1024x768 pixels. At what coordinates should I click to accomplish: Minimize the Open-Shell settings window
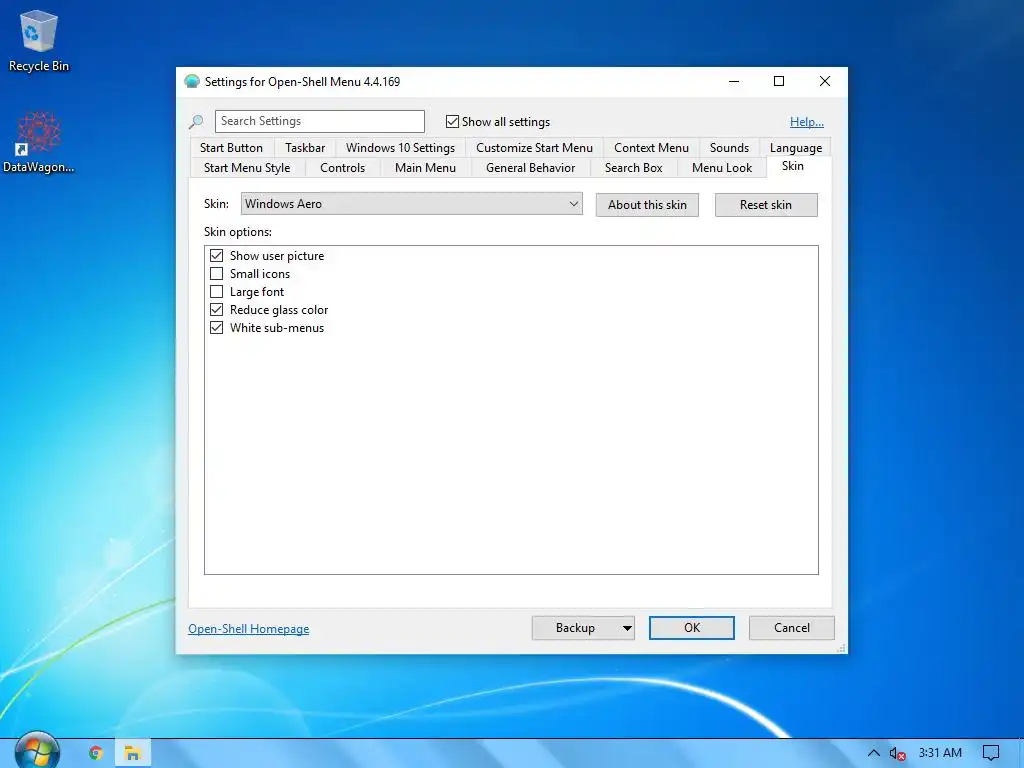coord(734,81)
